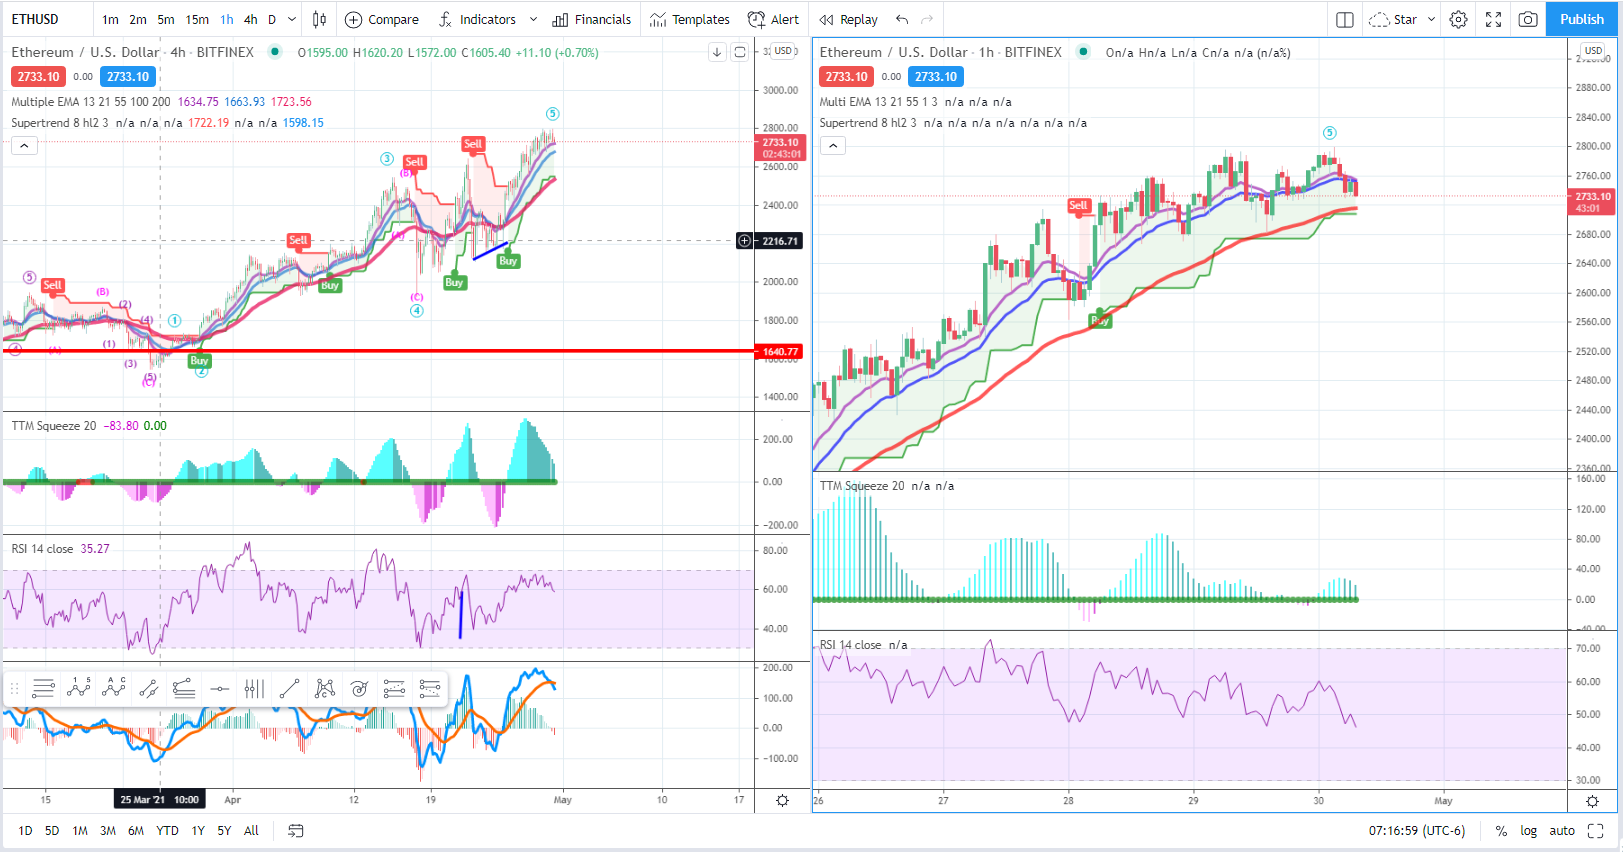Viewport: 1623px width, 852px height.
Task: Select the 2m timeframe
Action: coord(138,19)
